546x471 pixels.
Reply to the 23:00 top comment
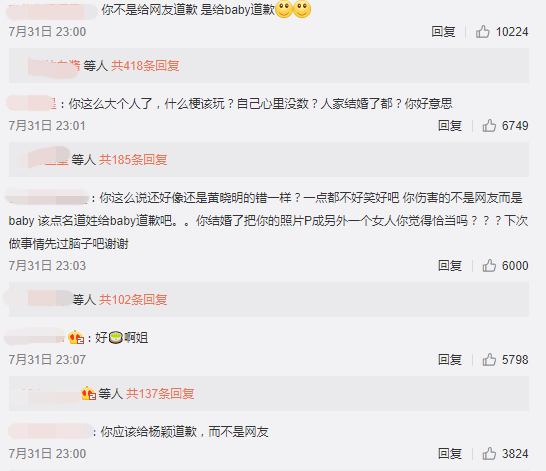[x=443, y=32]
